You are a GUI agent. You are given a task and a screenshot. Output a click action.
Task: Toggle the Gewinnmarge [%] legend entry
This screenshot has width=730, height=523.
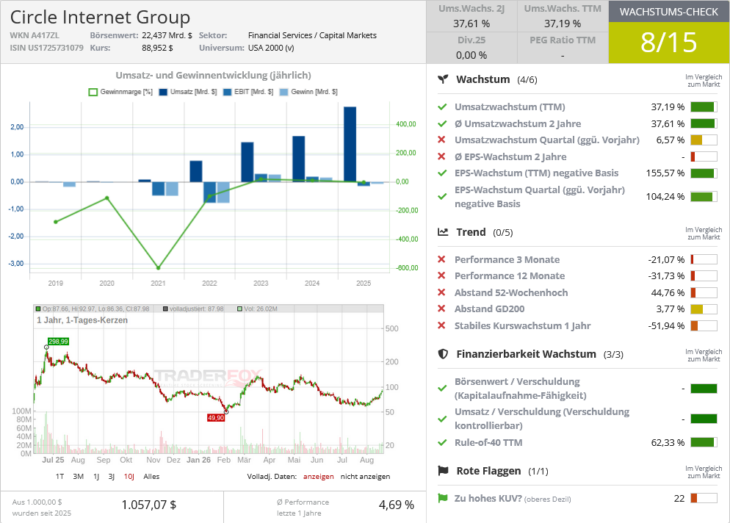pos(121,92)
